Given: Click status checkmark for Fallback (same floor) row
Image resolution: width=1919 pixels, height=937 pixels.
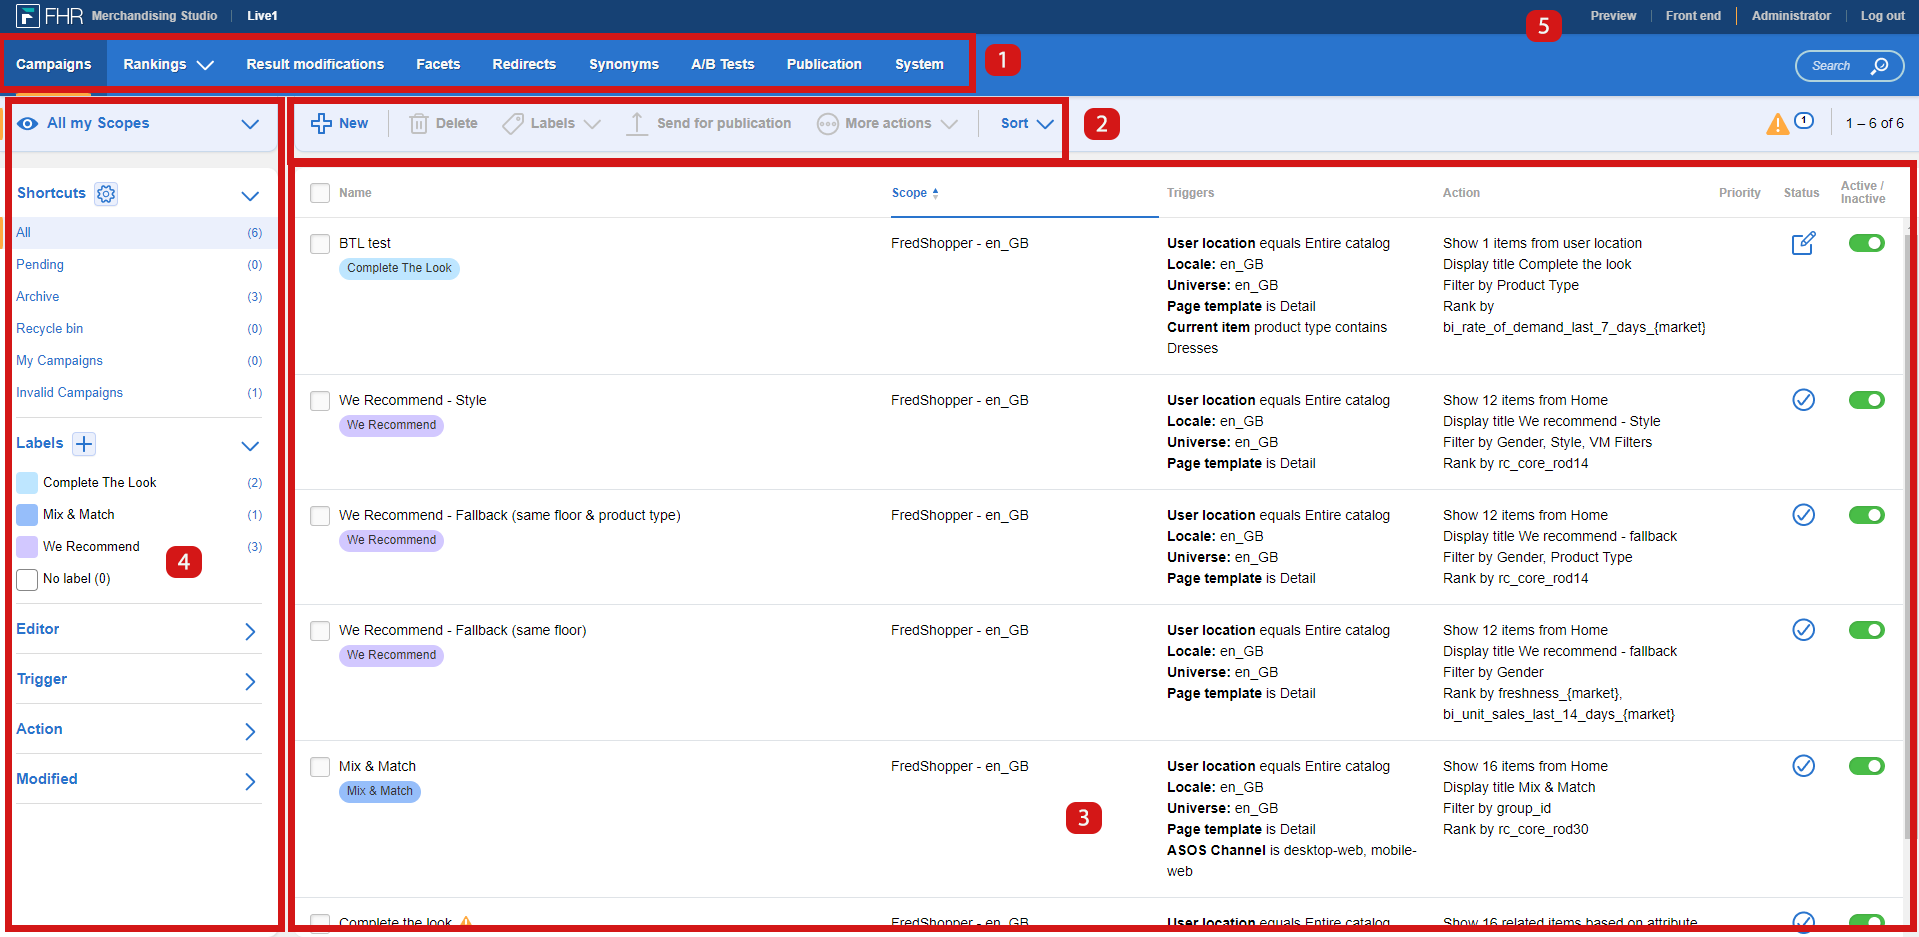Looking at the screenshot, I should [x=1803, y=630].
